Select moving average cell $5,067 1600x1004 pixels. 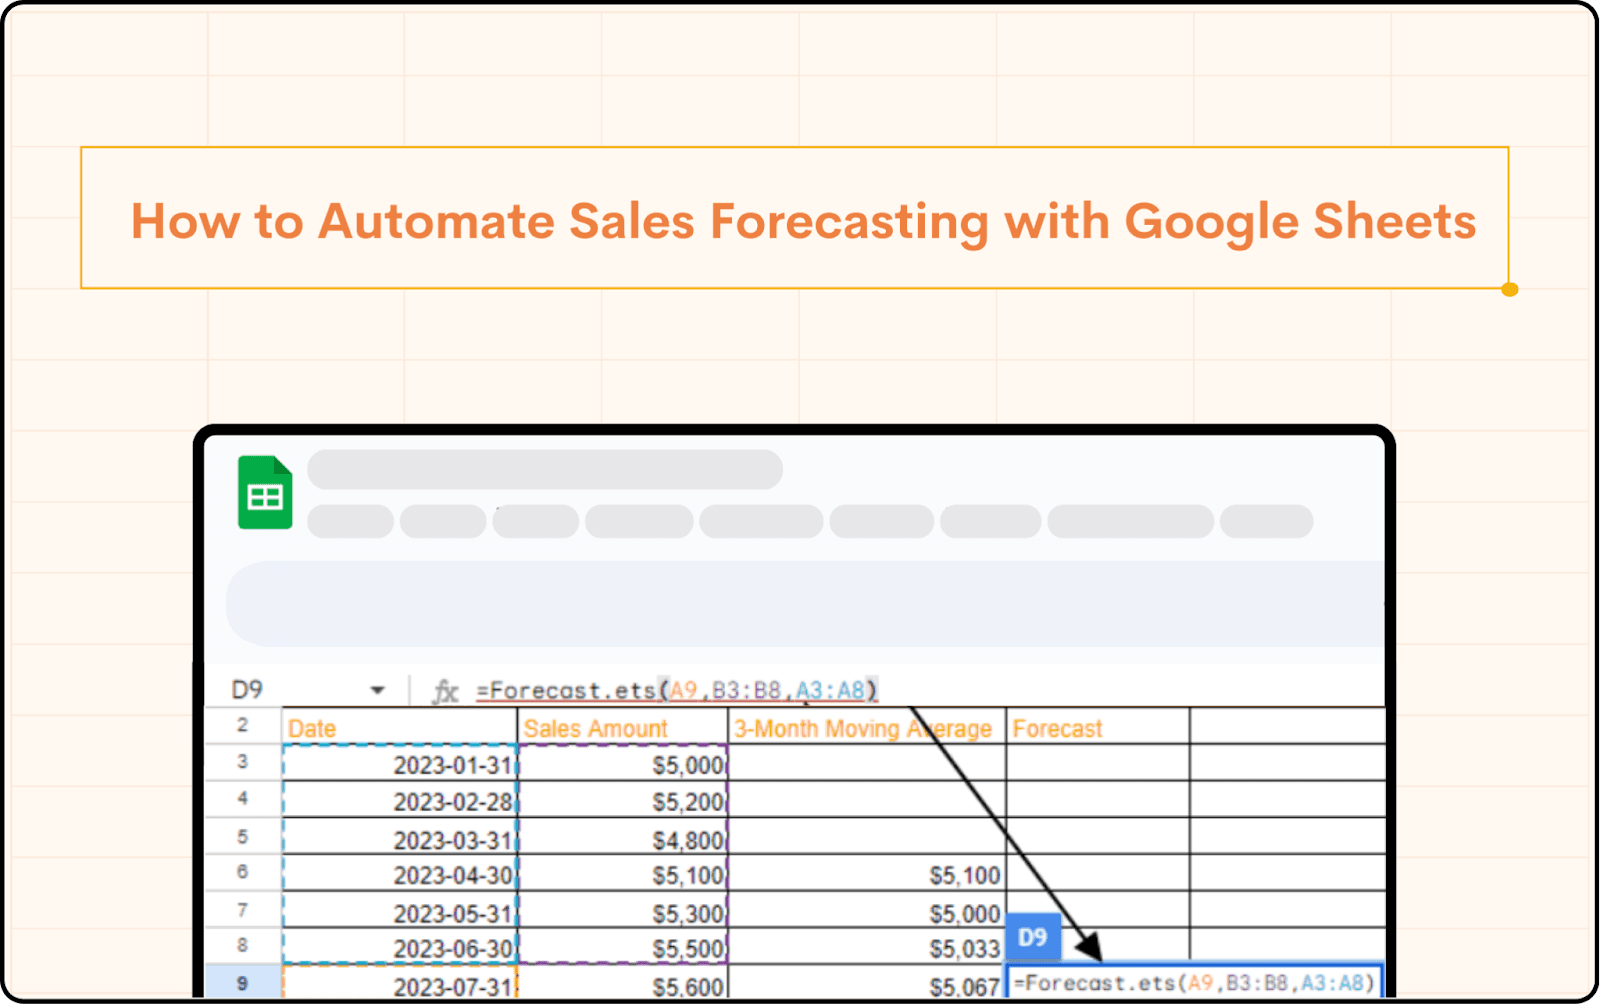867,983
